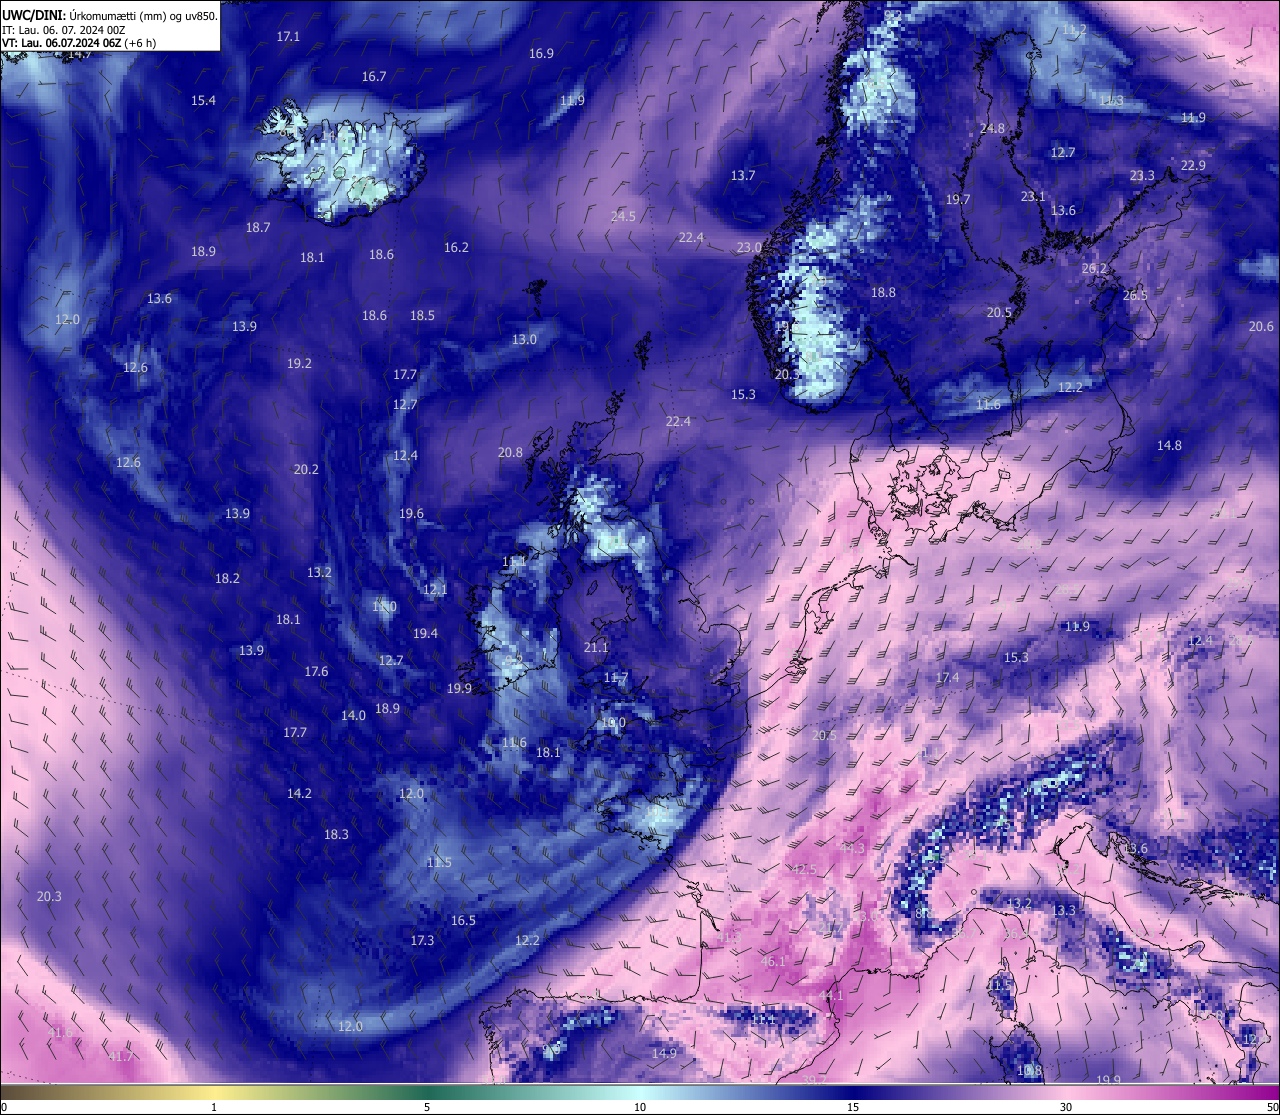Click the 18.3 value on the map
Image resolution: width=1280 pixels, height=1115 pixels.
[336, 834]
